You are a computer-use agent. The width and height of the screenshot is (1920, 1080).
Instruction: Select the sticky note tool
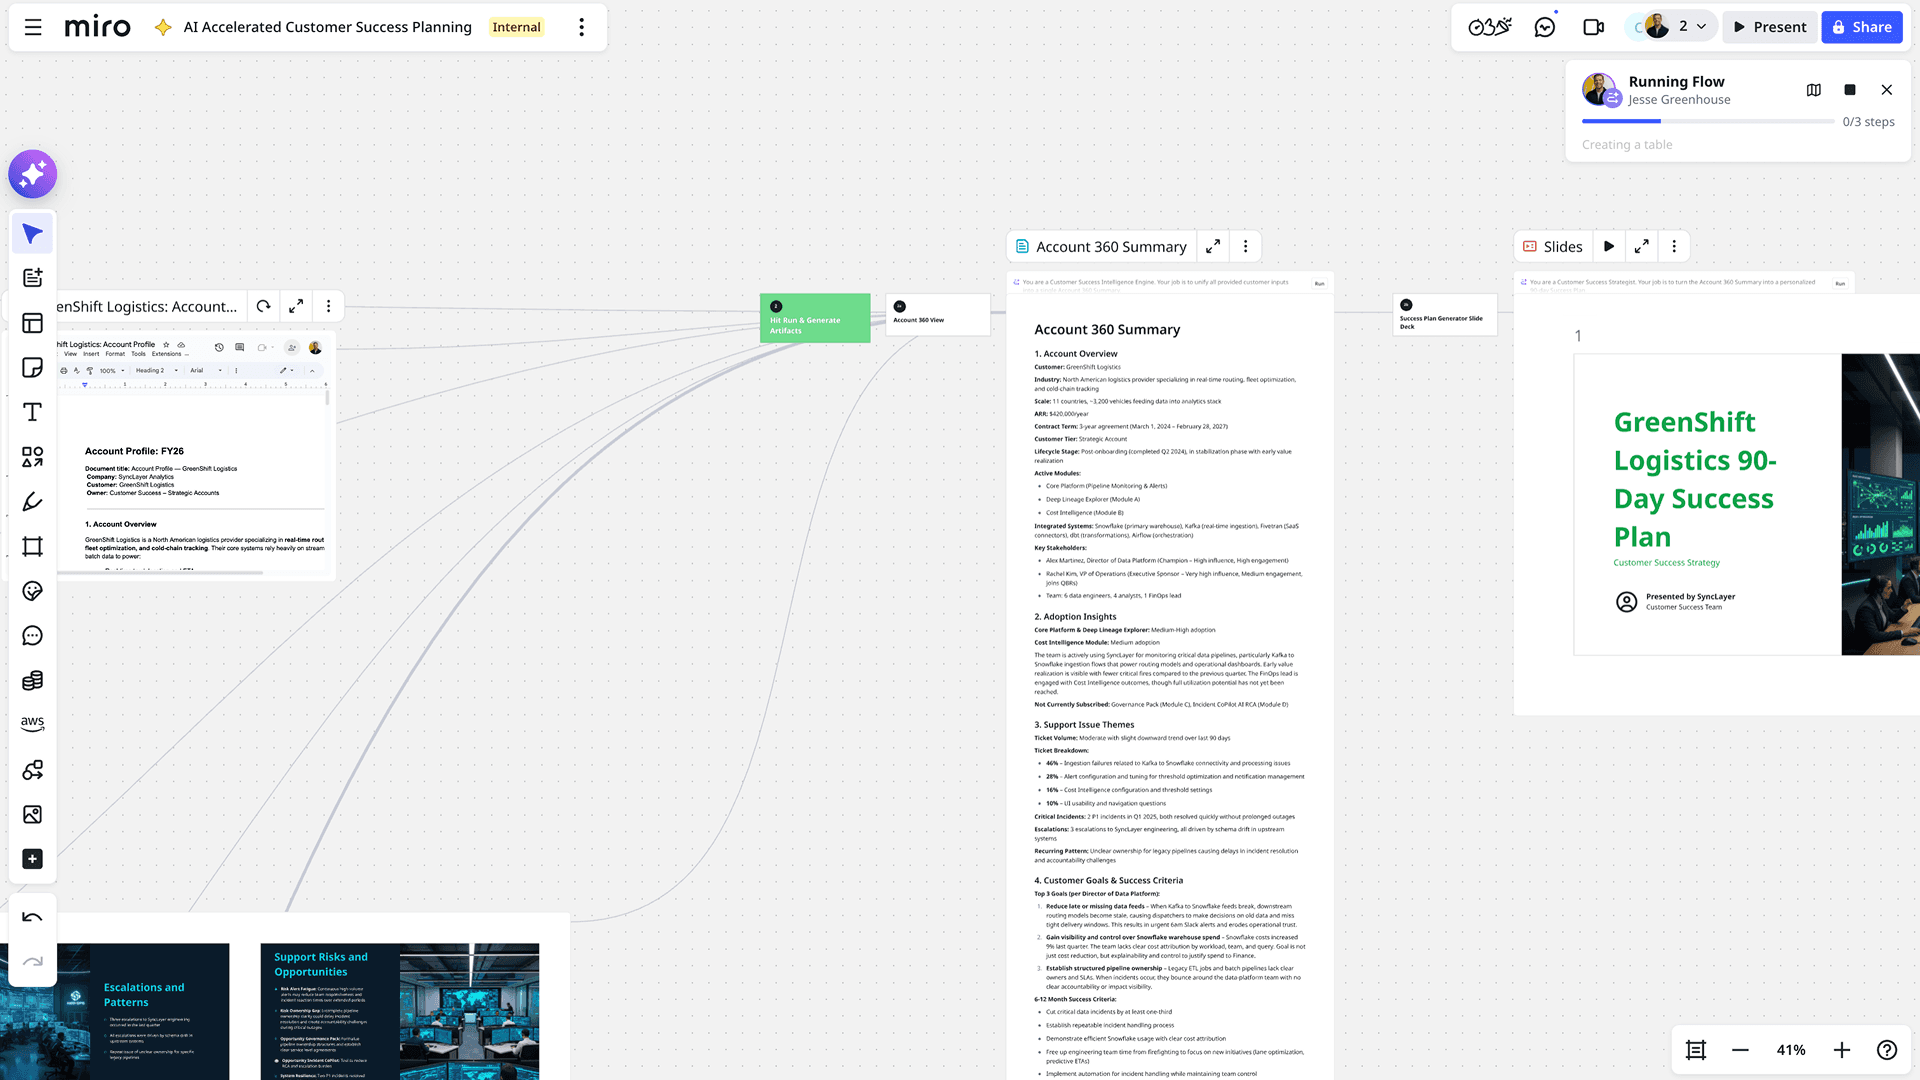[x=32, y=368]
